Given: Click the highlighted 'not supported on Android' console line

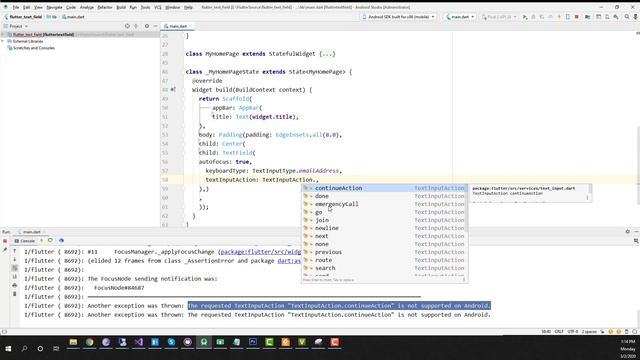Looking at the screenshot, I should tap(339, 306).
